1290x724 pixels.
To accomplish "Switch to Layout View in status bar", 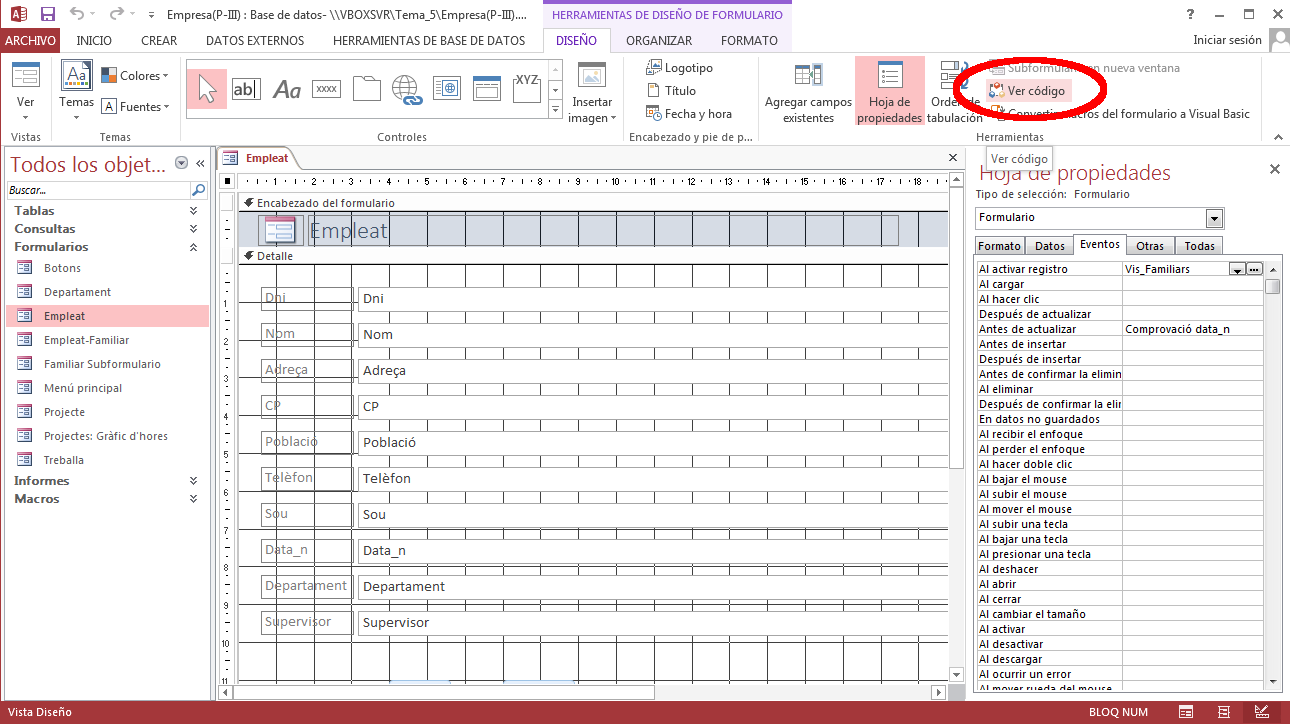I will click(x=1223, y=712).
